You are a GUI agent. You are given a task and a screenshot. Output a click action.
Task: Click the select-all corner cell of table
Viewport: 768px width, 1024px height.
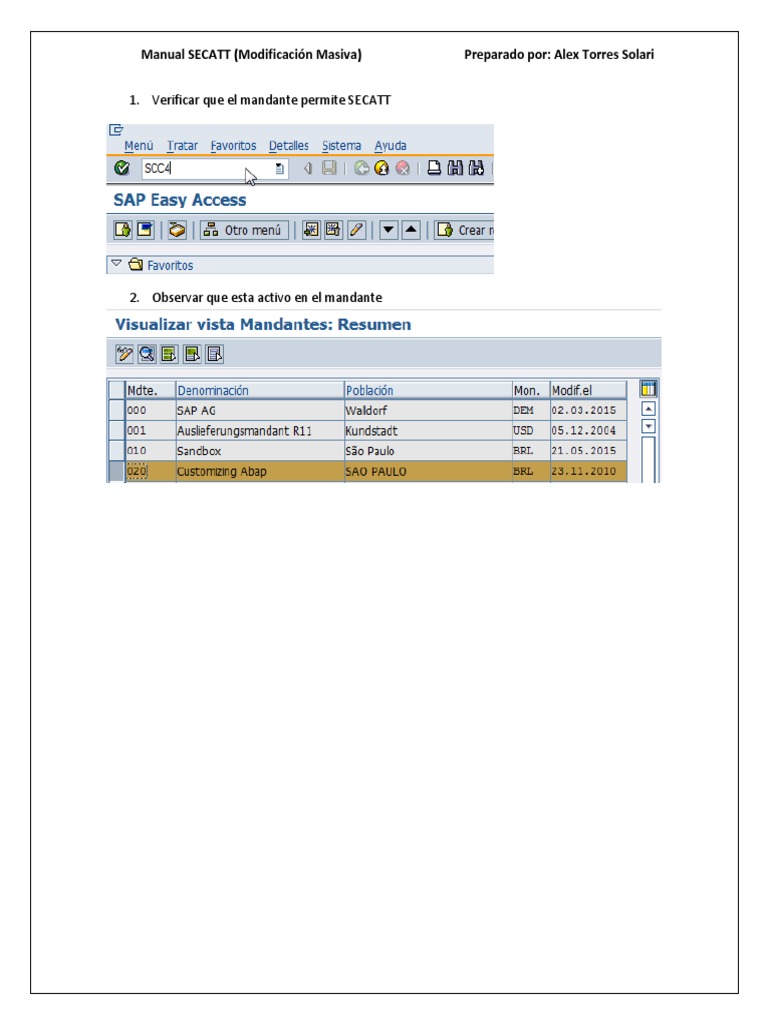point(116,391)
